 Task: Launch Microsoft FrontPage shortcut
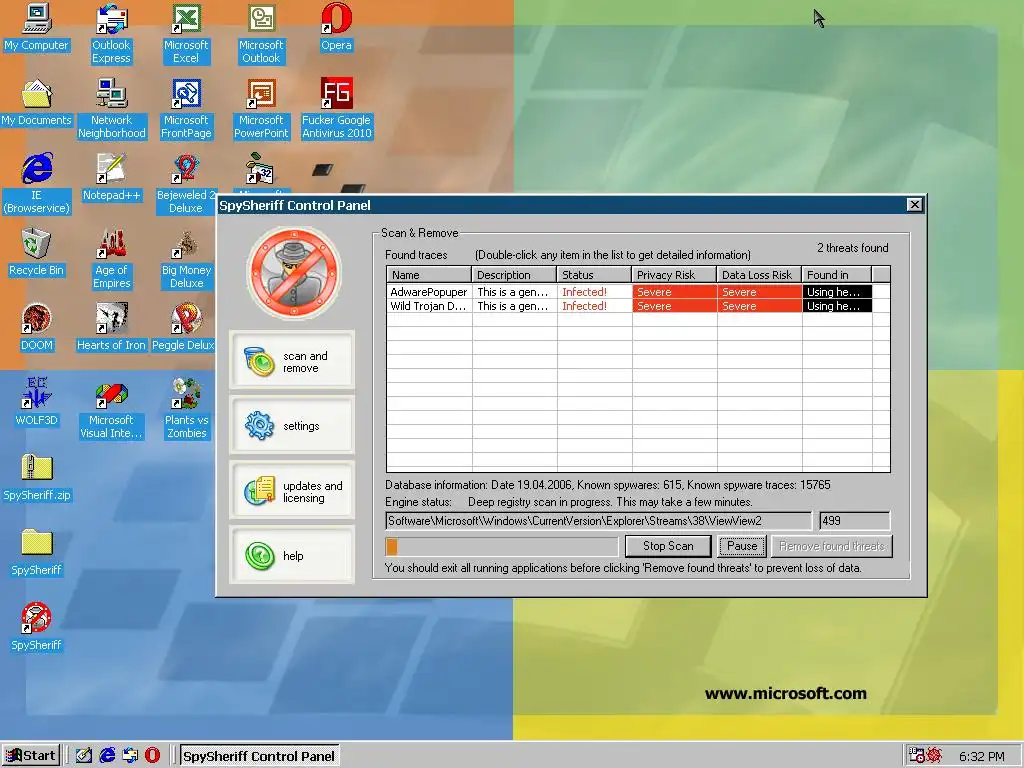tap(186, 108)
